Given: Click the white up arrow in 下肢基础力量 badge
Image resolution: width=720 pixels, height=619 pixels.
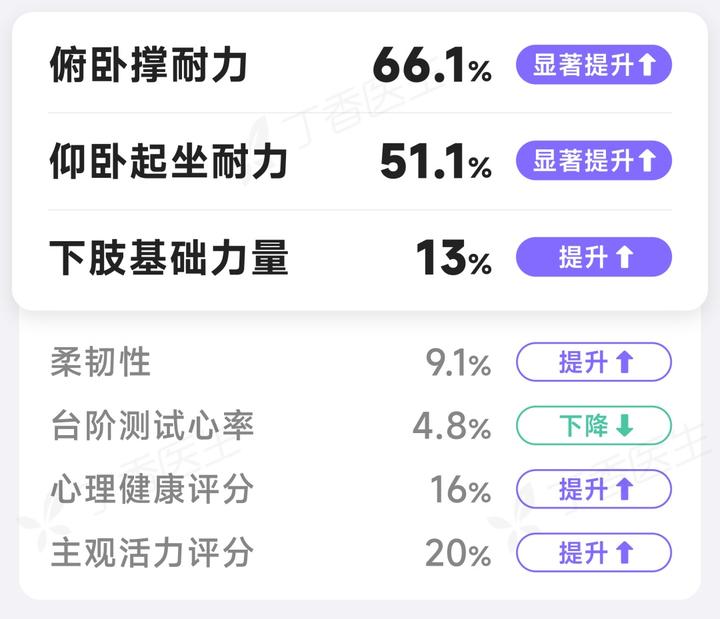Looking at the screenshot, I should pyautogui.click(x=624, y=257).
